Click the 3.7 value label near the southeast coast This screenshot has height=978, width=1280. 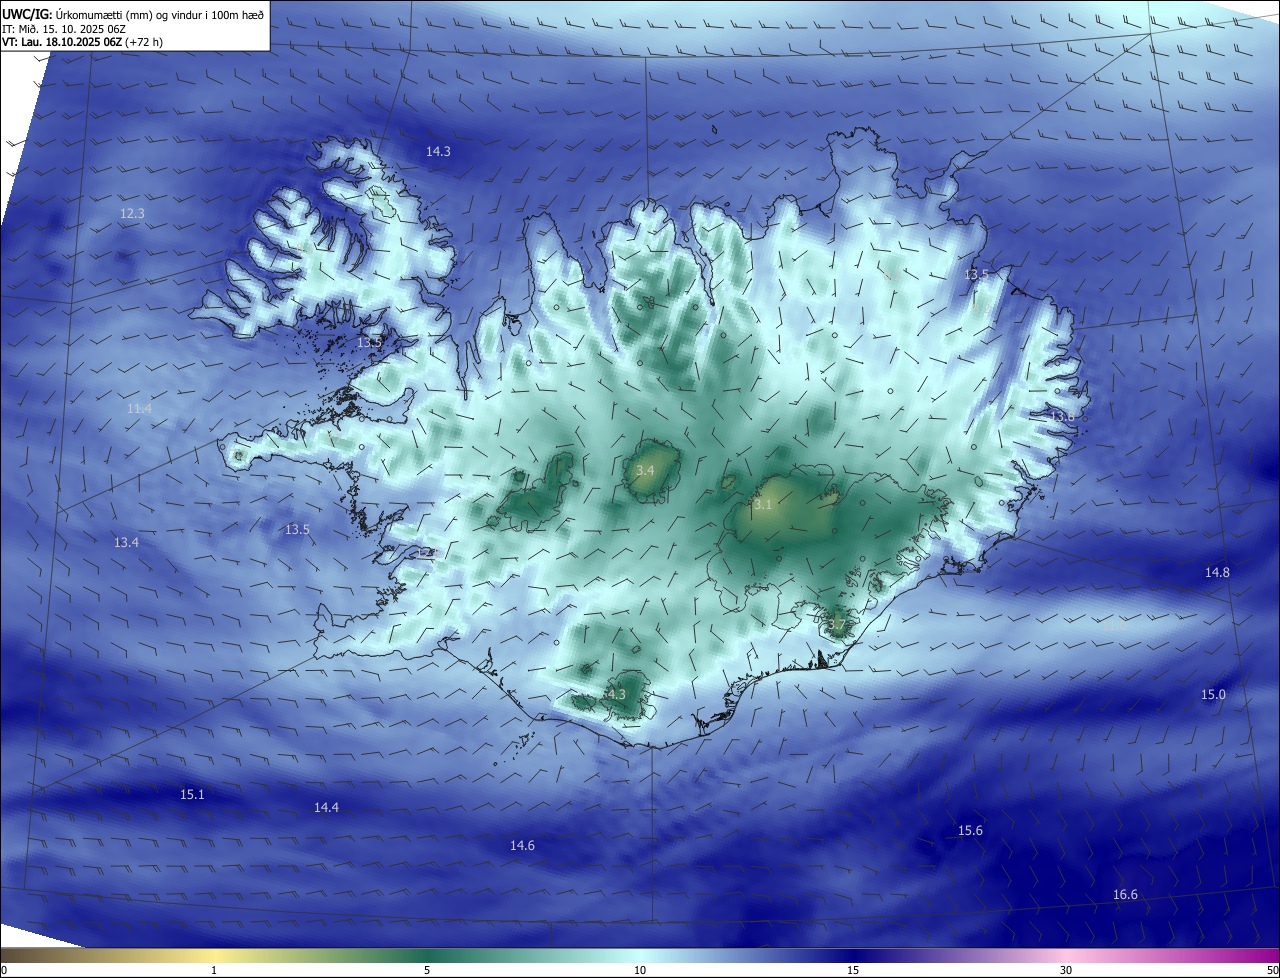pos(836,626)
